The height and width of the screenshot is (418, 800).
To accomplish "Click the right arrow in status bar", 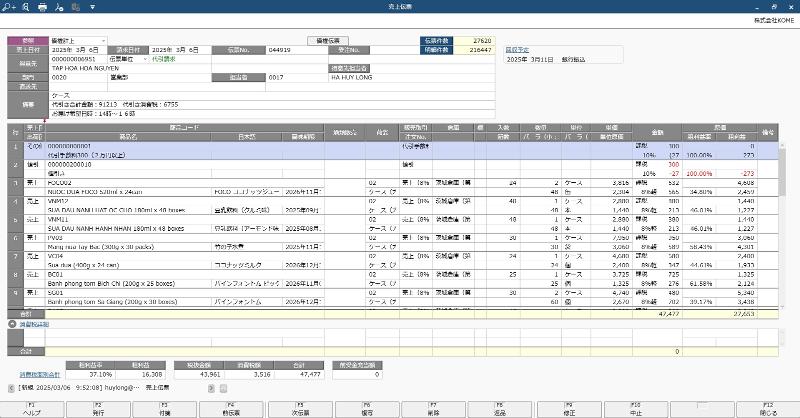I will (x=210, y=387).
